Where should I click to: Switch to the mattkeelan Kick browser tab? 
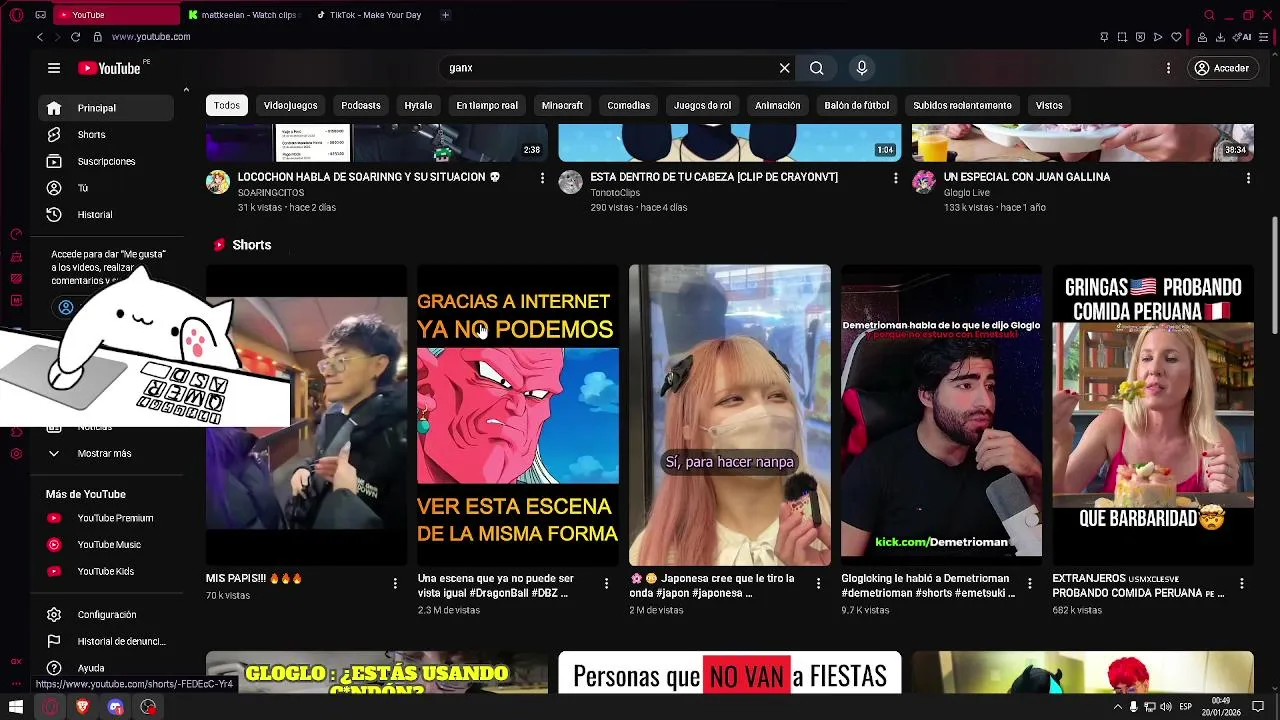click(x=243, y=15)
